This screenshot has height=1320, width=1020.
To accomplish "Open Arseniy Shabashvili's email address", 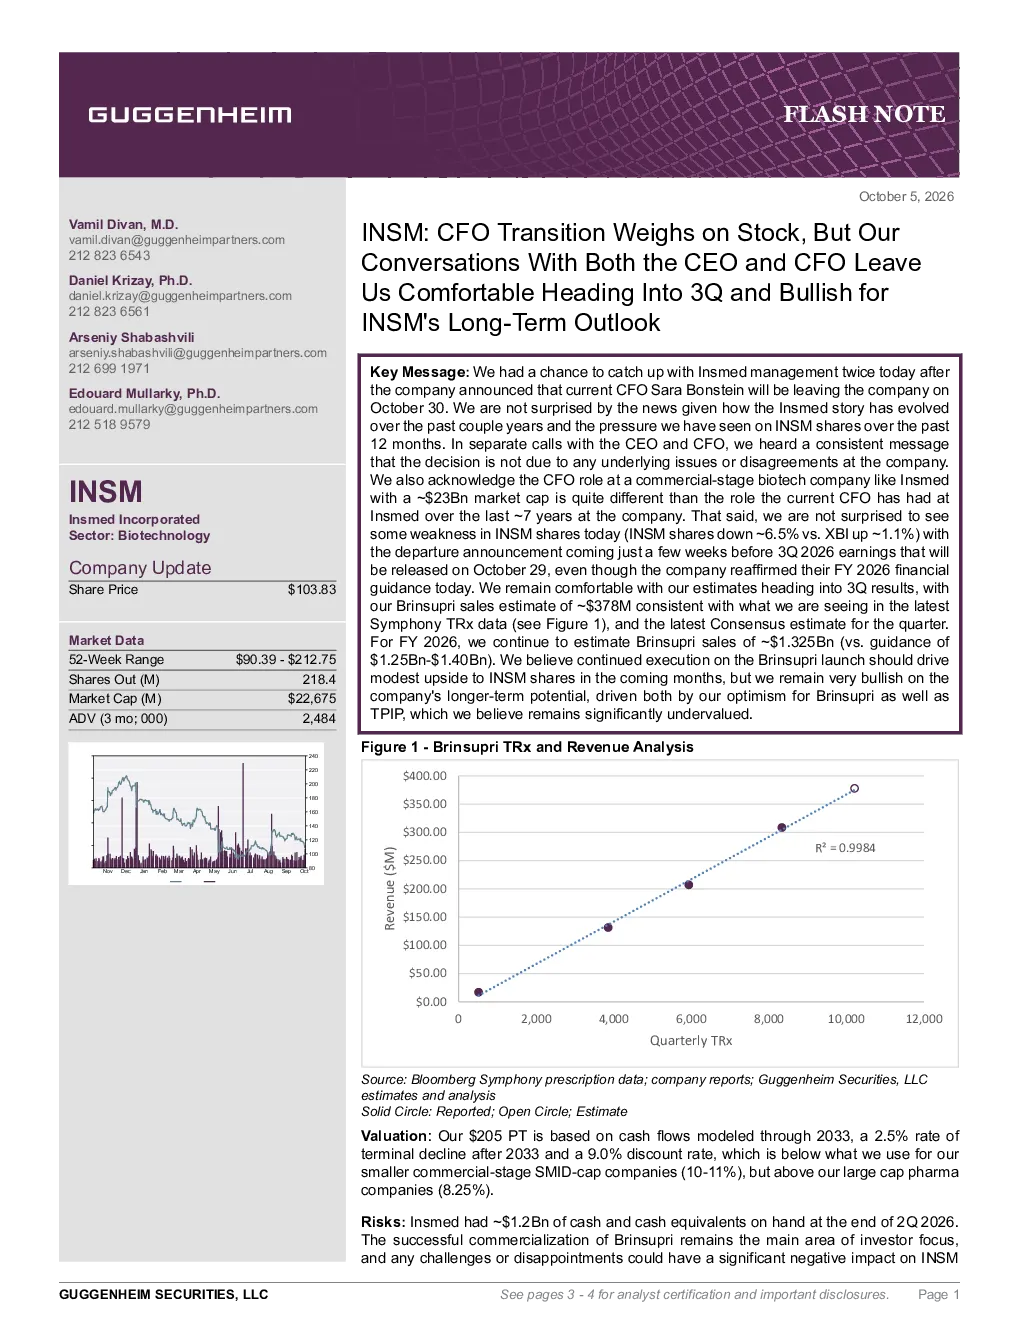I will pyautogui.click(x=198, y=353).
